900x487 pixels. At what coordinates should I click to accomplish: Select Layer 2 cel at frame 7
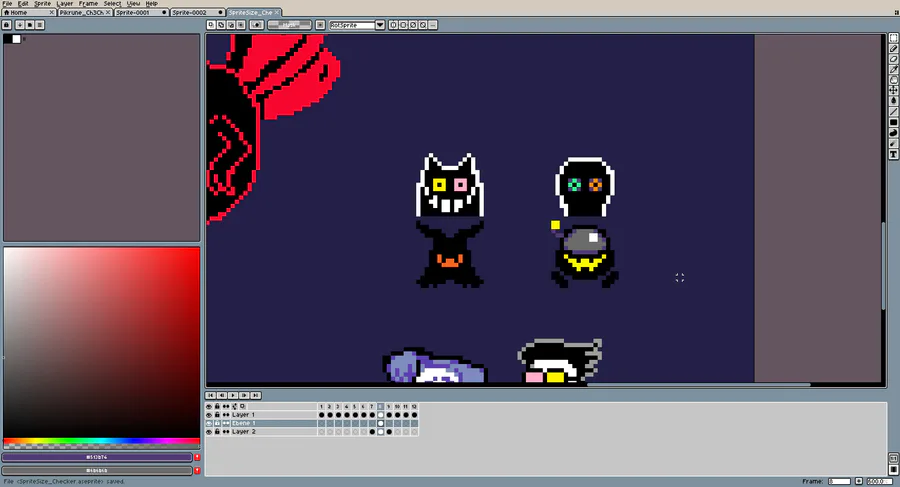372,432
